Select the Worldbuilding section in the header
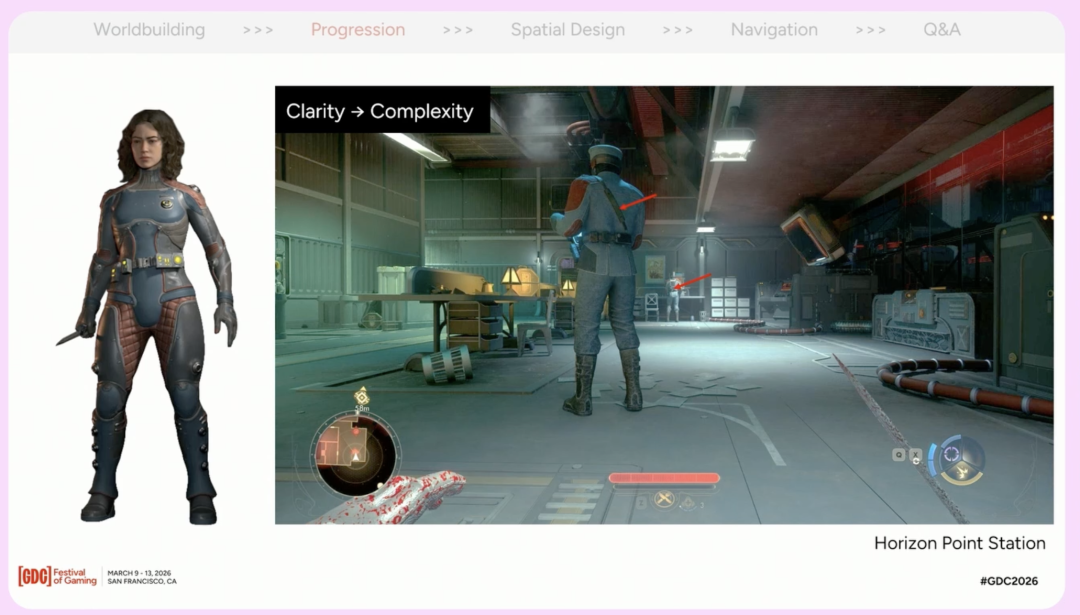The height and width of the screenshot is (615, 1080). pos(149,30)
